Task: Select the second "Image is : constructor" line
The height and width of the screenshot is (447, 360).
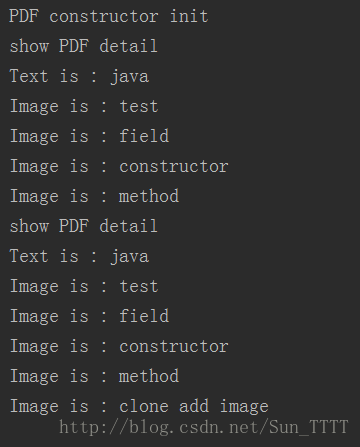Action: pos(119,346)
